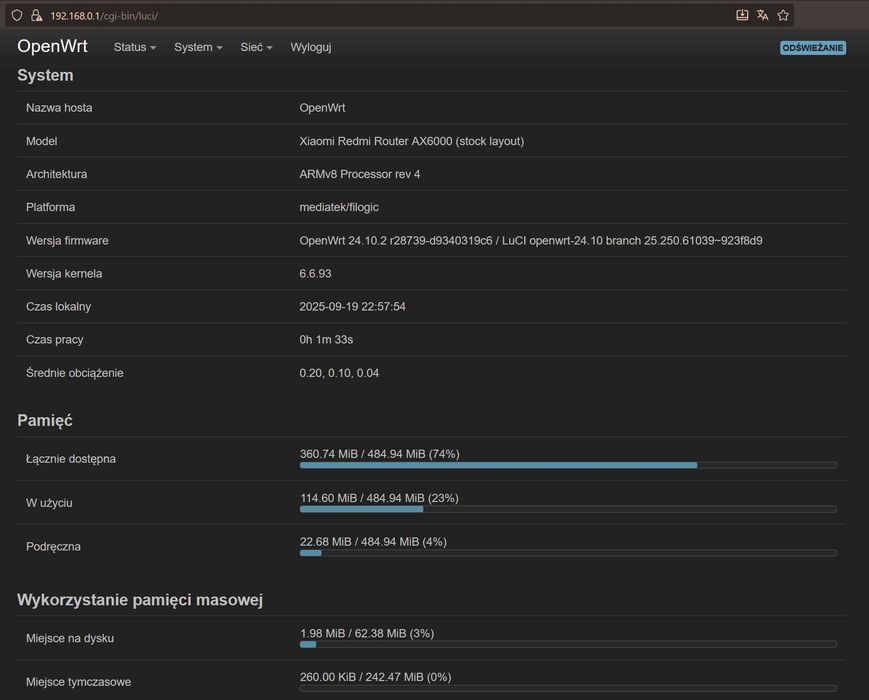Click the uptime value 0h 1m 33s
The width and height of the screenshot is (869, 700).
click(x=326, y=340)
